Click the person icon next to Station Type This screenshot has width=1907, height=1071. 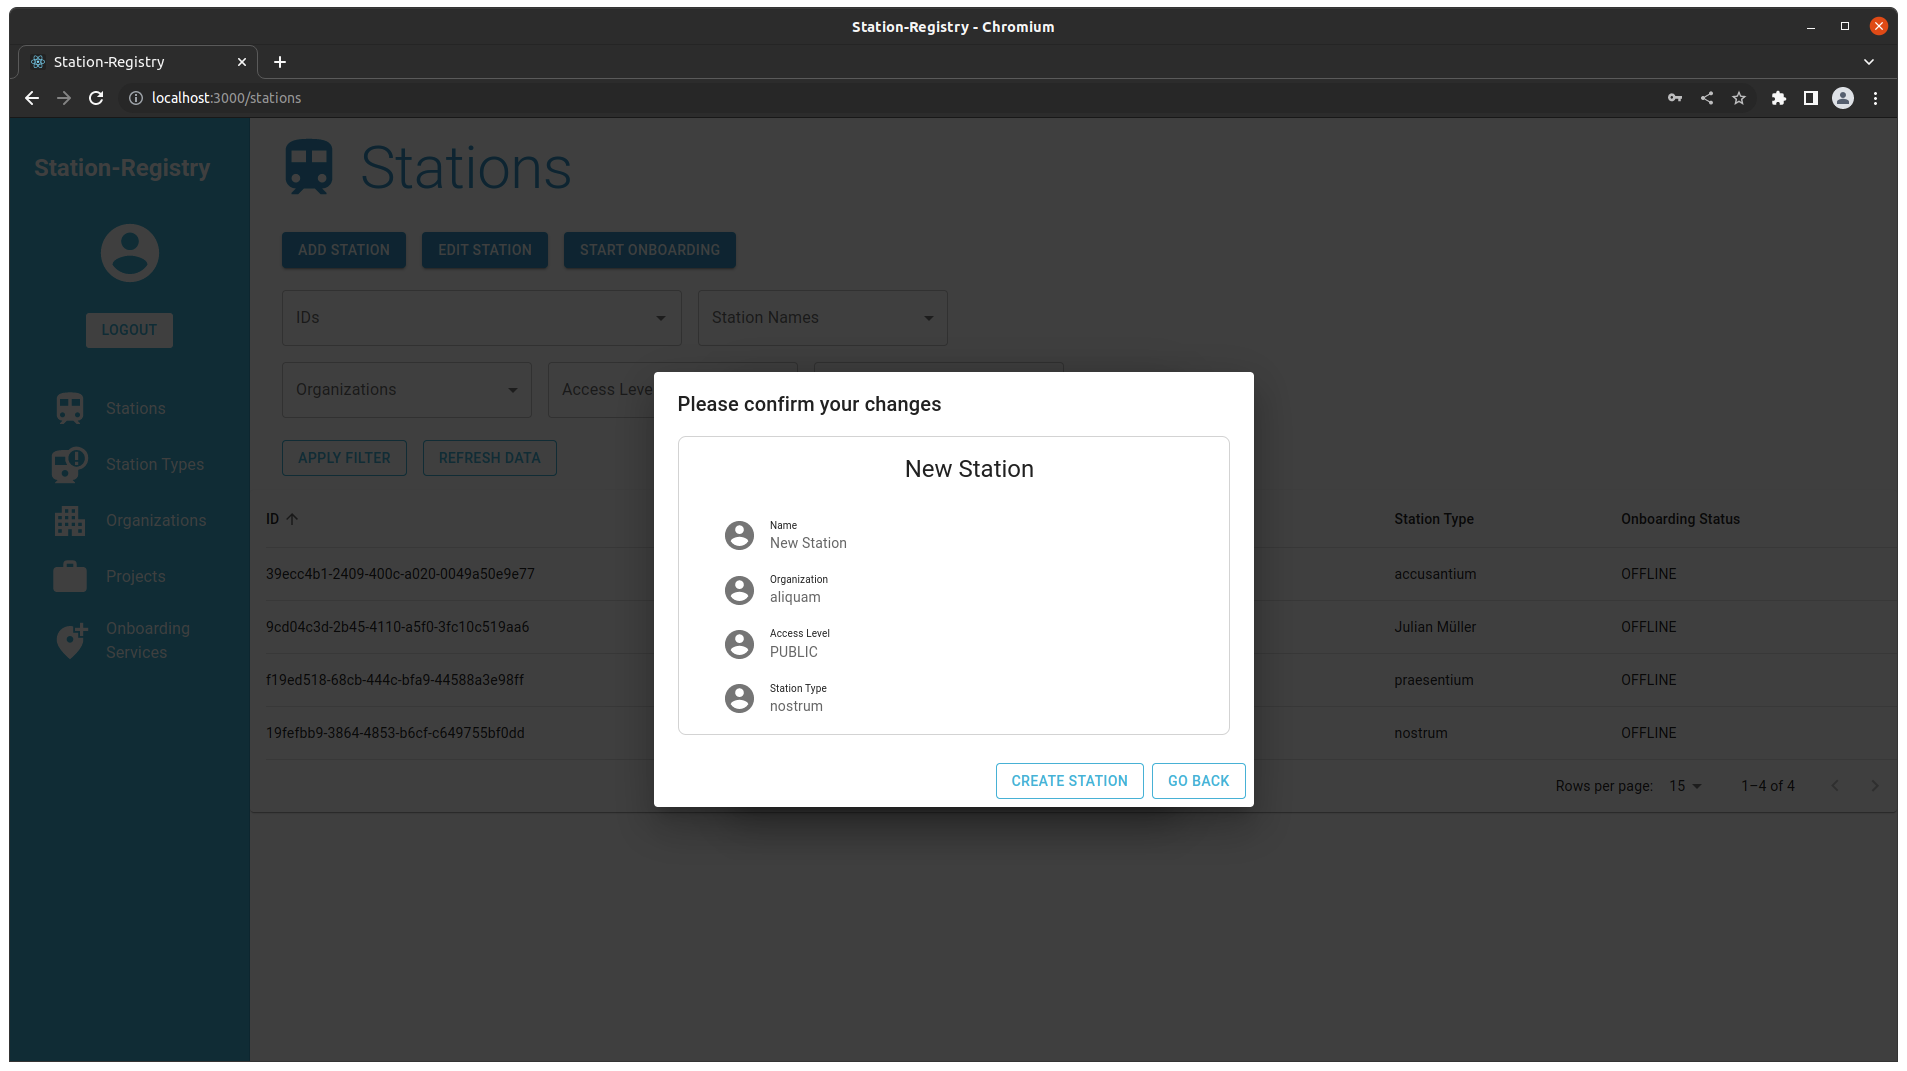(x=739, y=698)
